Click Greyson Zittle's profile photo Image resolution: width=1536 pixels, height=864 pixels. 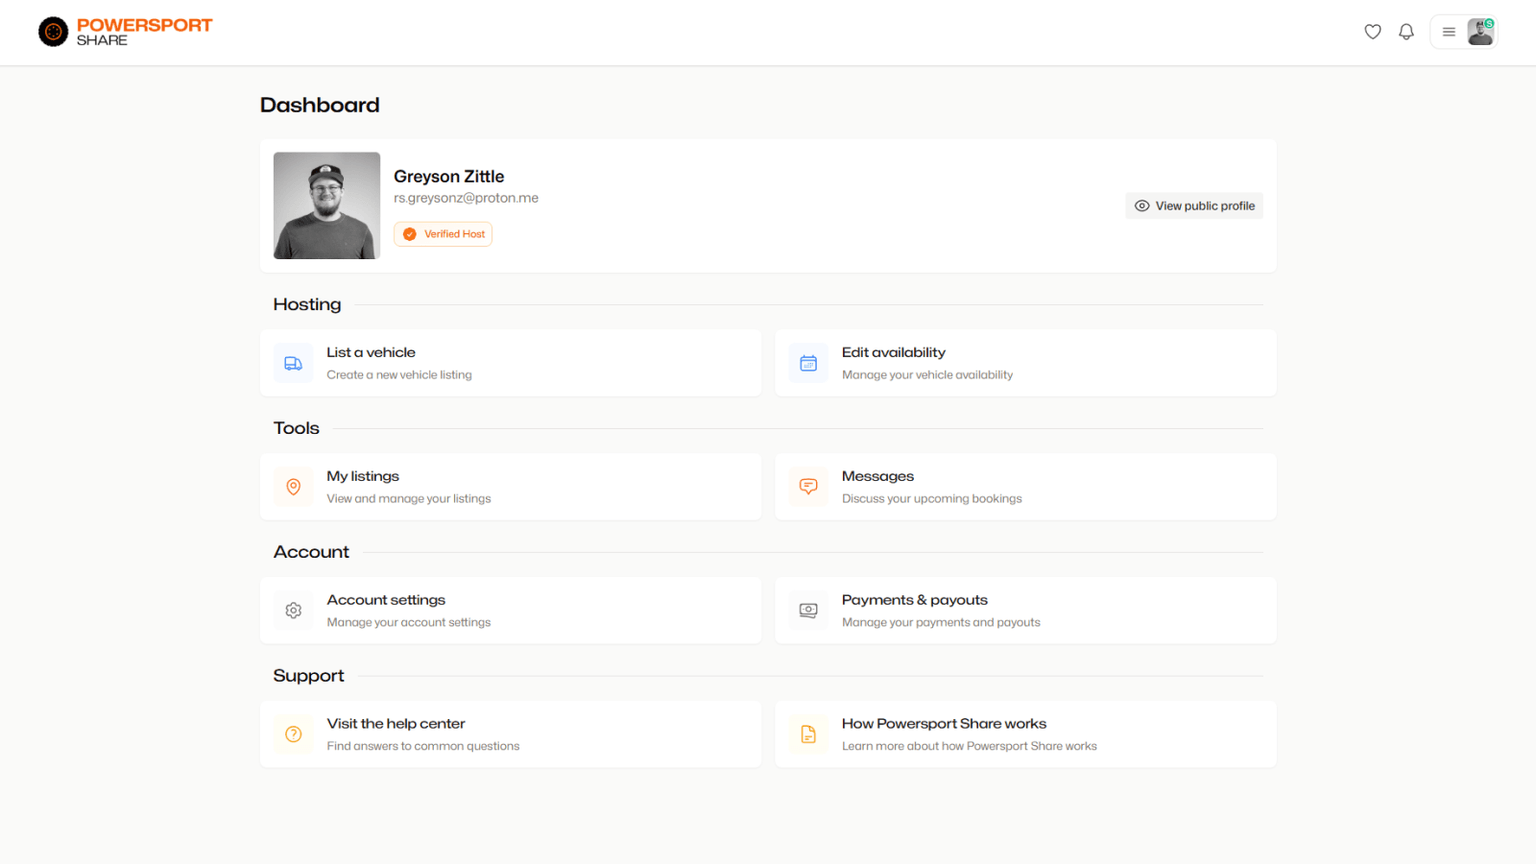tap(326, 205)
